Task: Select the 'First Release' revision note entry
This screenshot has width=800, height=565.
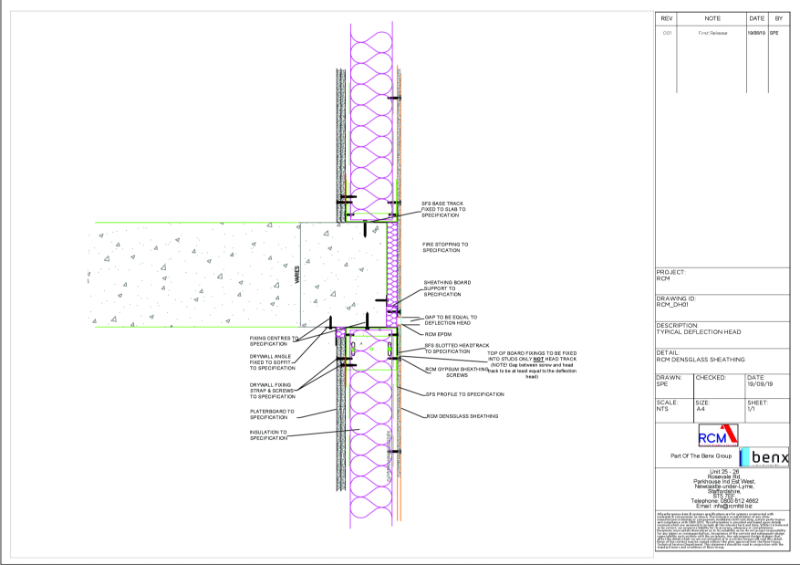Action: 711,33
